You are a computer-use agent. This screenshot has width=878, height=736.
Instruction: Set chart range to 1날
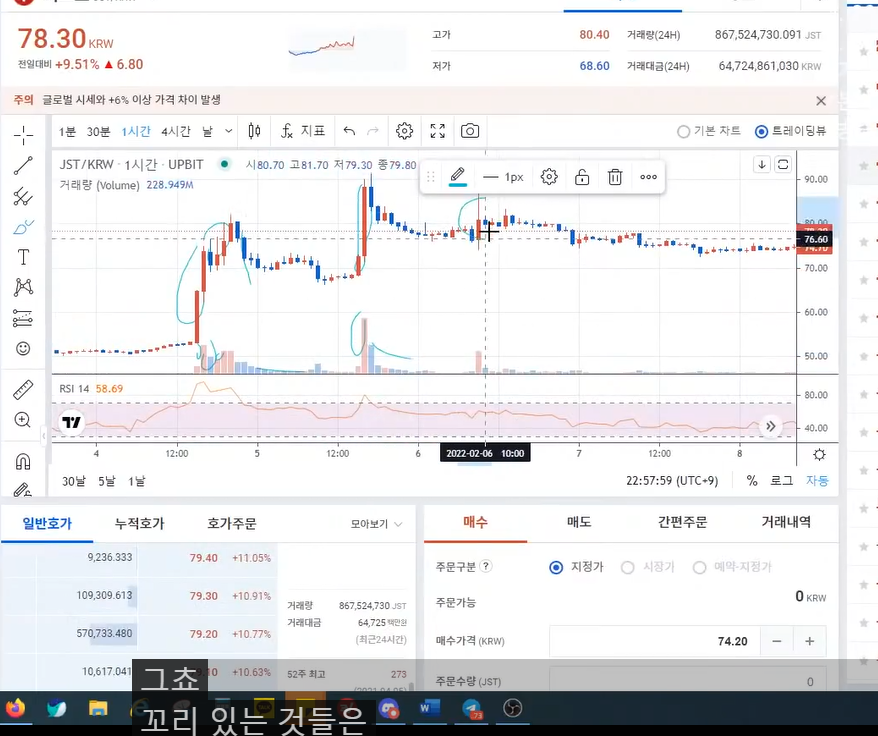pos(137,481)
